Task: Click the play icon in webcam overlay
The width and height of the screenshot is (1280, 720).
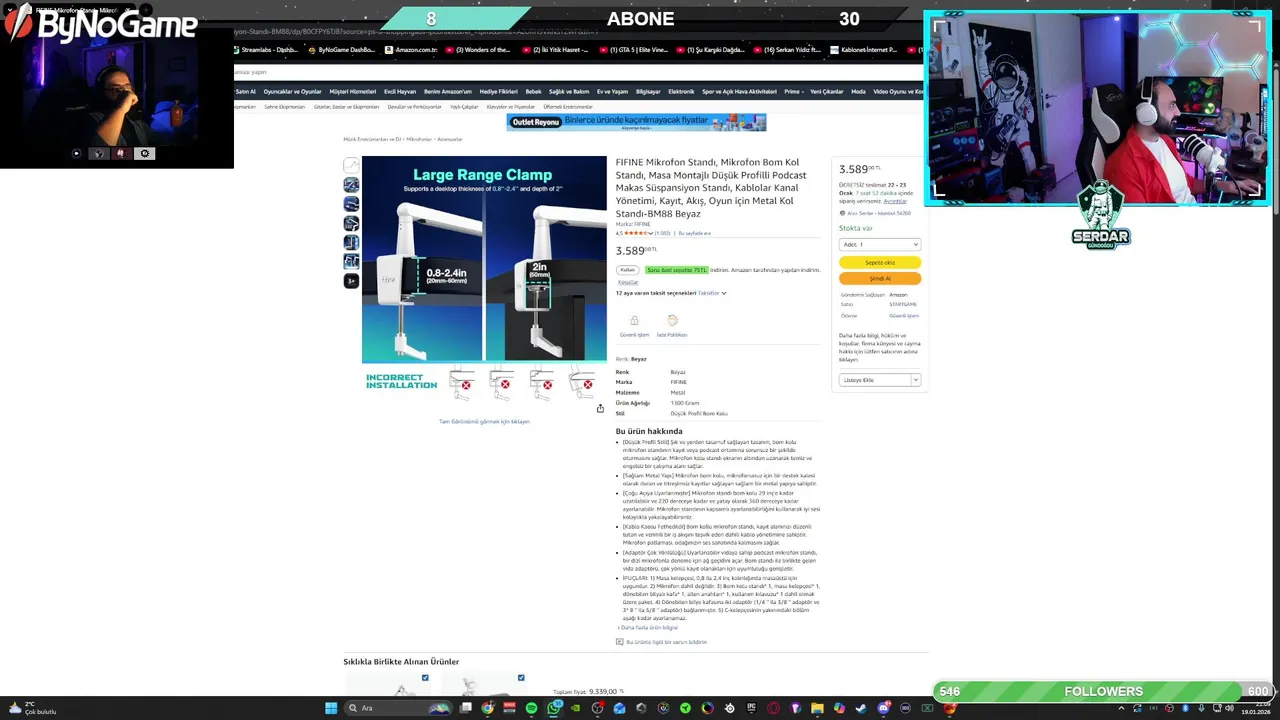Action: pos(76,153)
